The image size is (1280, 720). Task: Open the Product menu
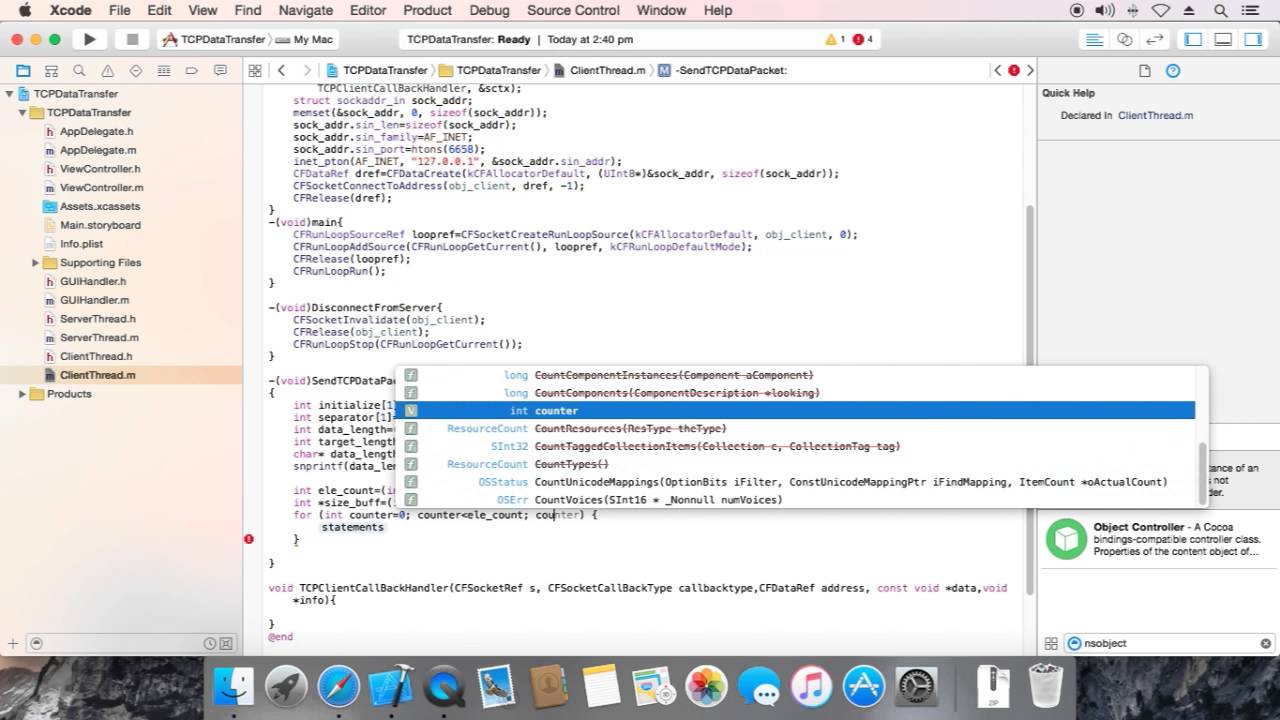click(428, 10)
